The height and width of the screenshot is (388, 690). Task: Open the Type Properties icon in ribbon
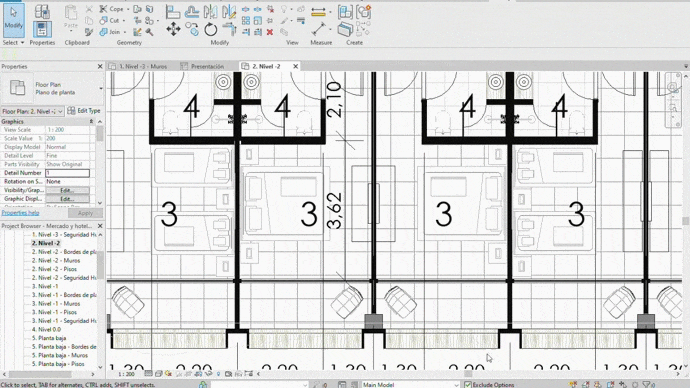42,11
